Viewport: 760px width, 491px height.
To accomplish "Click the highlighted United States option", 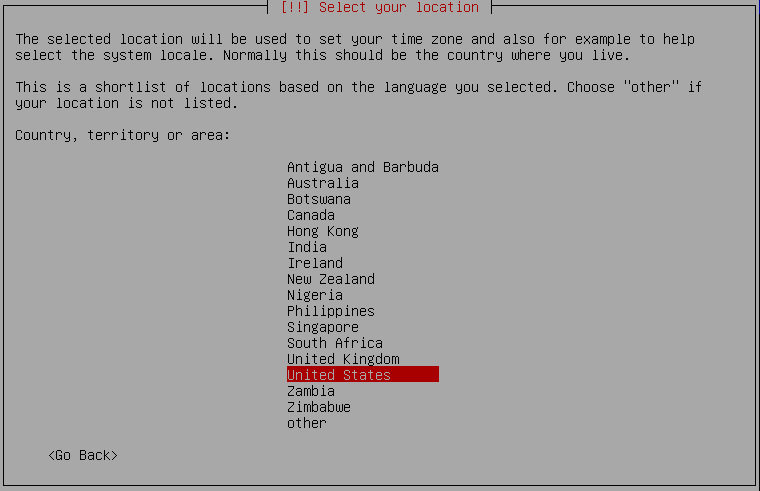I will pyautogui.click(x=363, y=375).
